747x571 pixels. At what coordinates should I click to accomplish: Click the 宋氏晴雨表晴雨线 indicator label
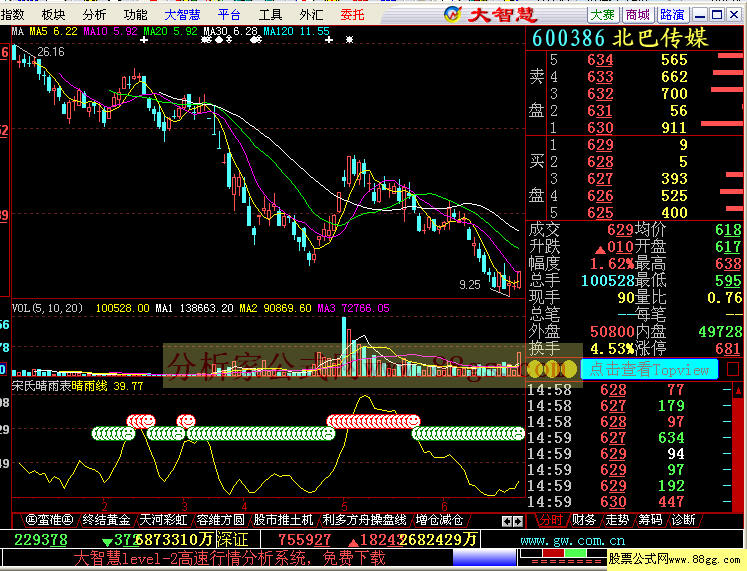[x=60, y=386]
